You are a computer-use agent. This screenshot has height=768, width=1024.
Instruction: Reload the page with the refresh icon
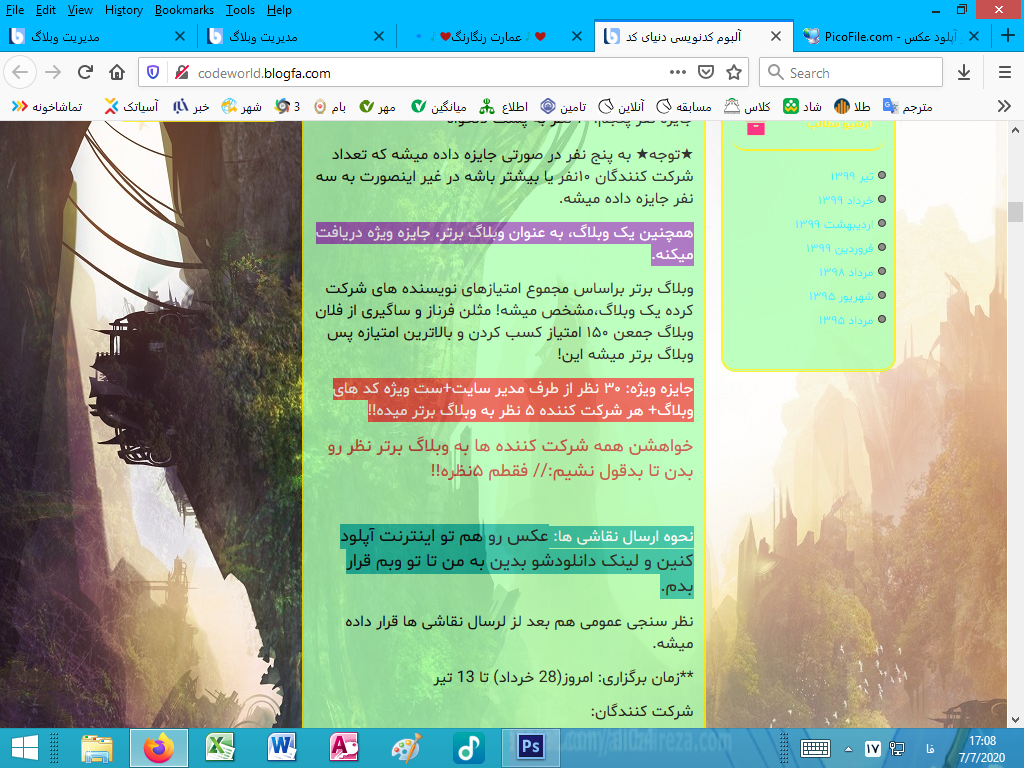(86, 73)
